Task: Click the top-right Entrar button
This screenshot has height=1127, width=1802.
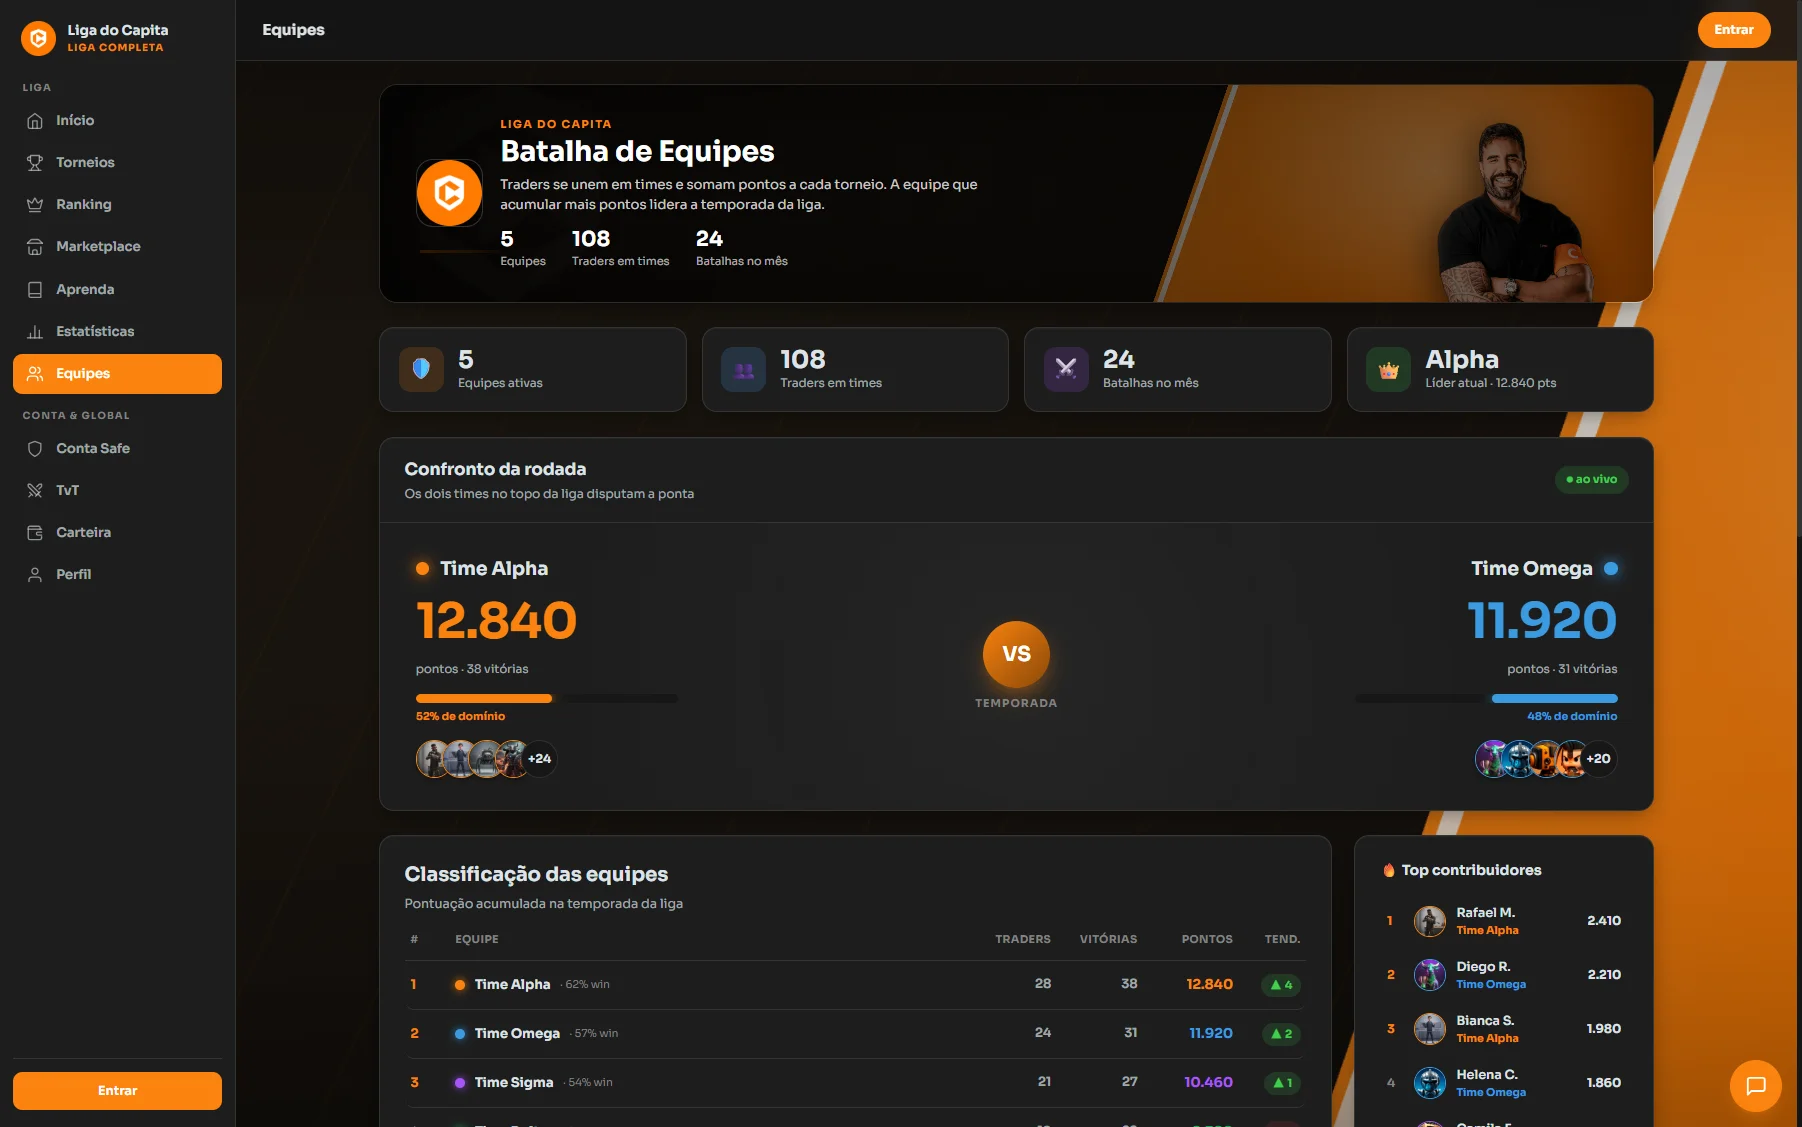Action: (1733, 30)
